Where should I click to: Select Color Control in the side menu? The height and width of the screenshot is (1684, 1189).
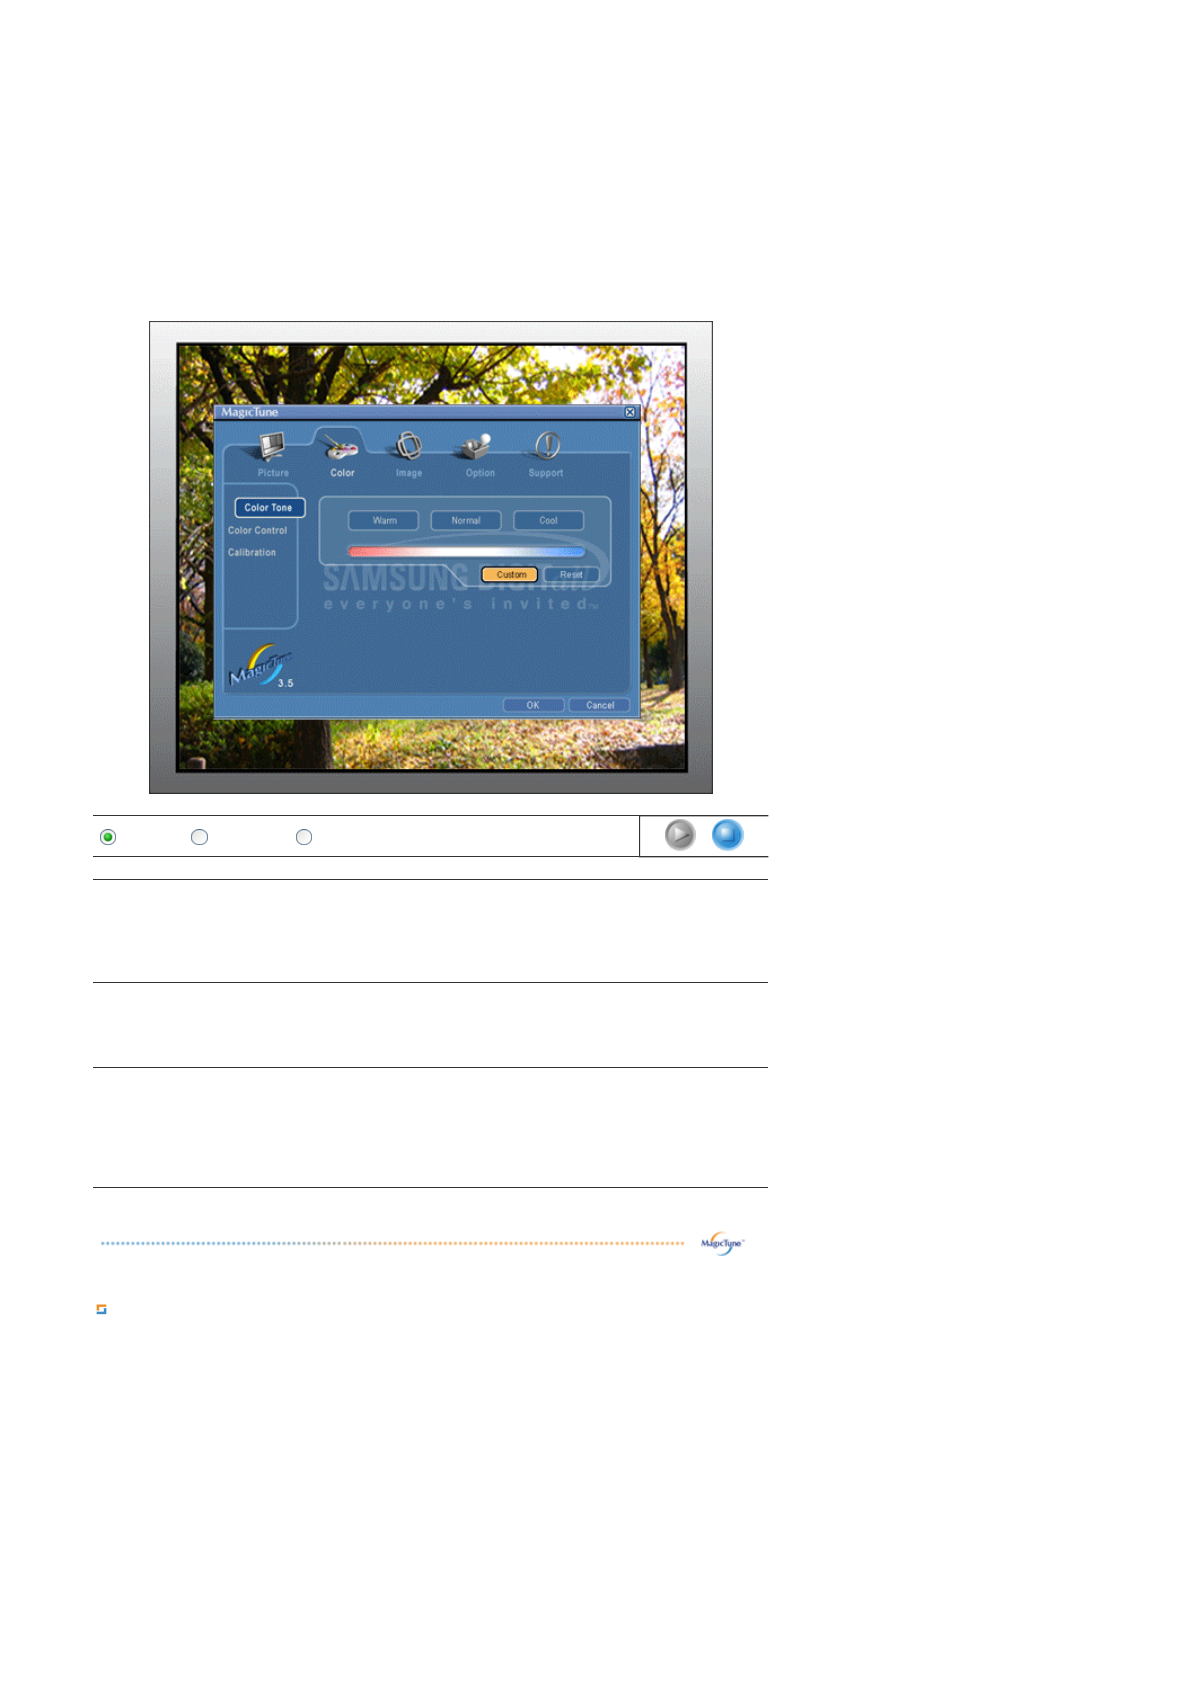258,531
